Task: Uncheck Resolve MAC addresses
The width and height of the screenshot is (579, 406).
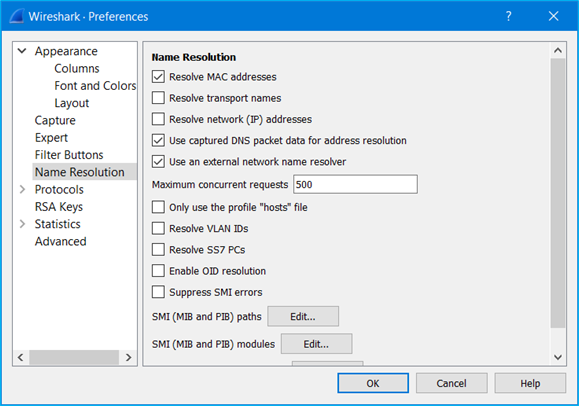Action: pos(158,77)
